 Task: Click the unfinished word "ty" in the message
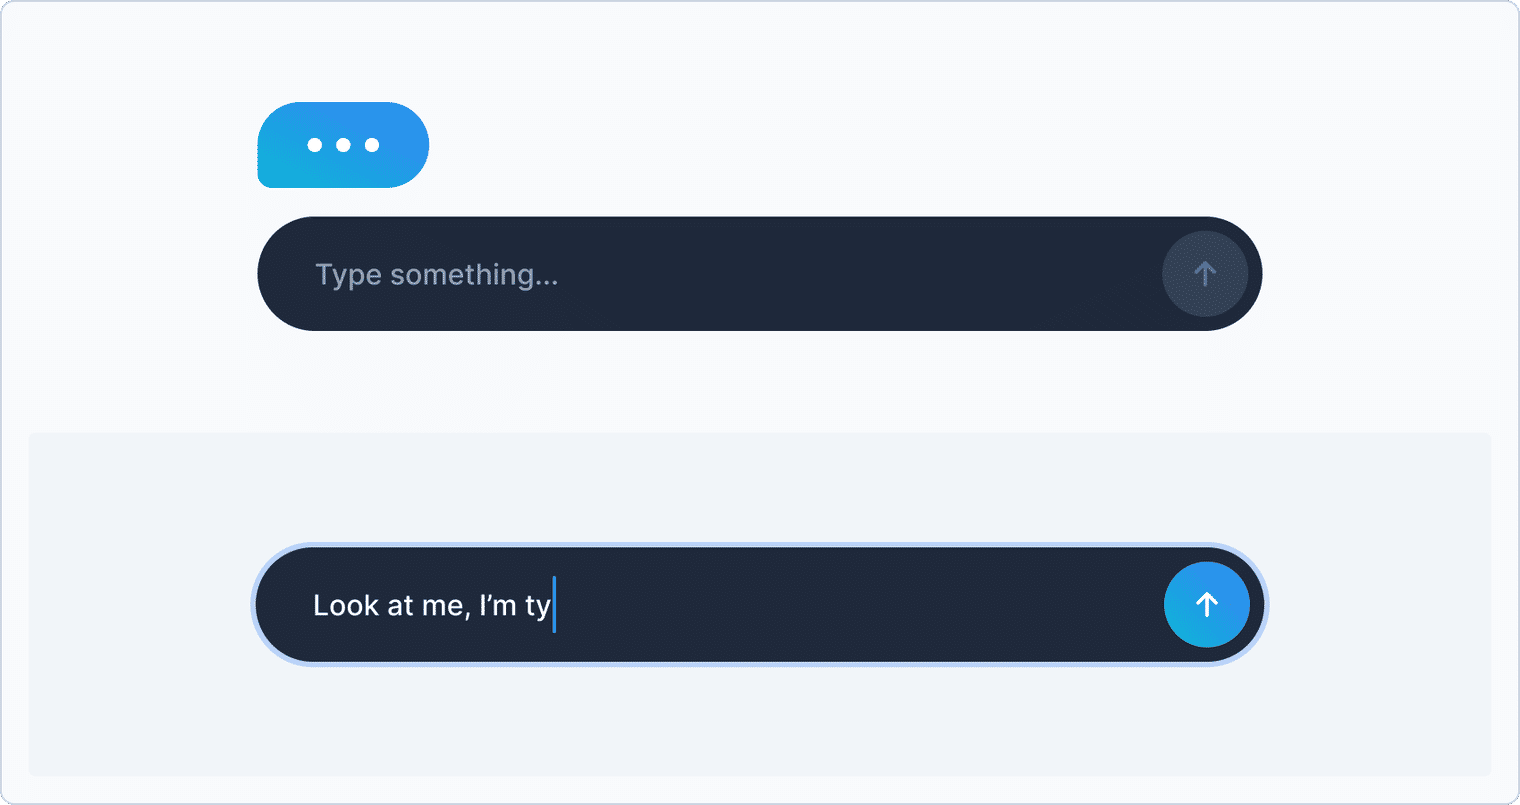click(538, 607)
